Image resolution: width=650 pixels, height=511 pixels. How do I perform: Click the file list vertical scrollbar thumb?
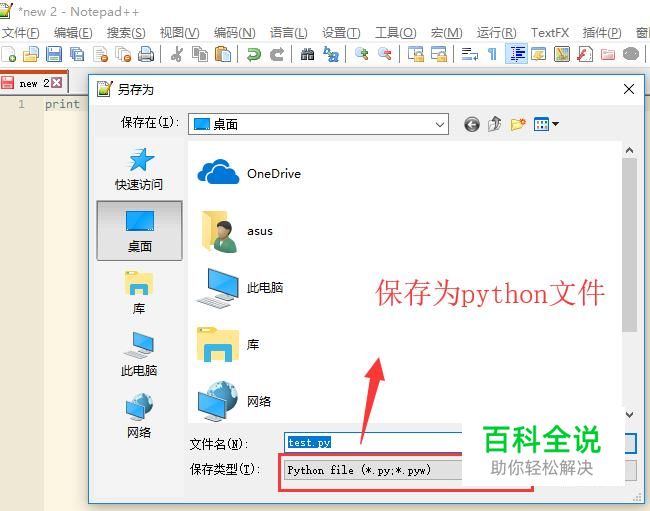[630, 245]
